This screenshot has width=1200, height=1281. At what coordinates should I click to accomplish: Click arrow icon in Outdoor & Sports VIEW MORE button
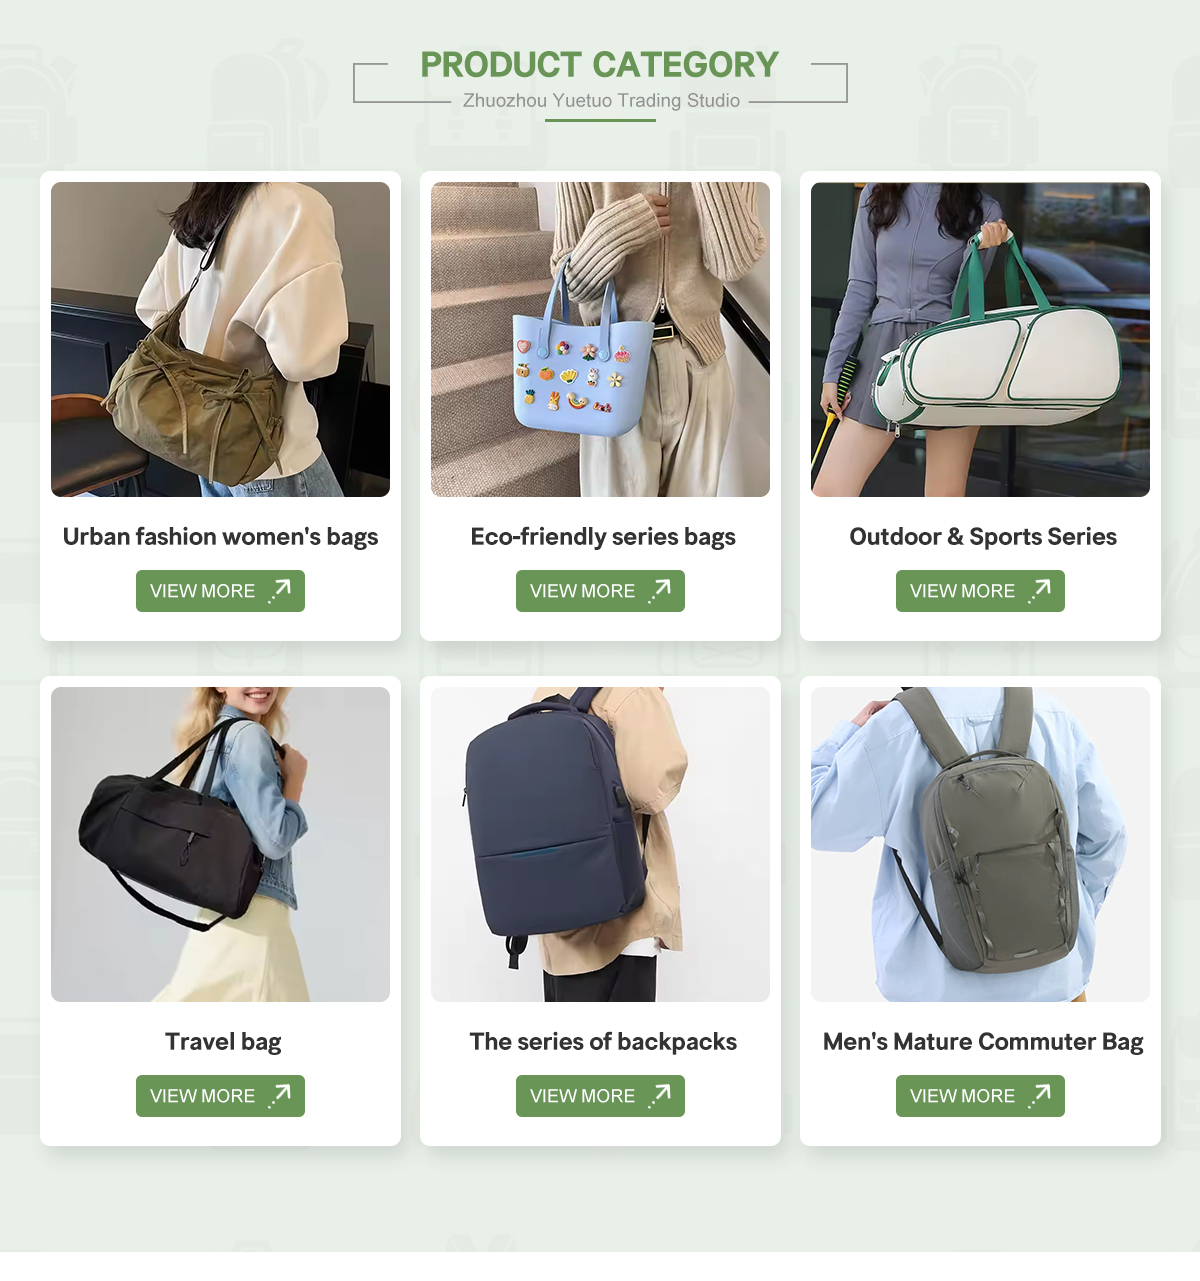click(1040, 590)
